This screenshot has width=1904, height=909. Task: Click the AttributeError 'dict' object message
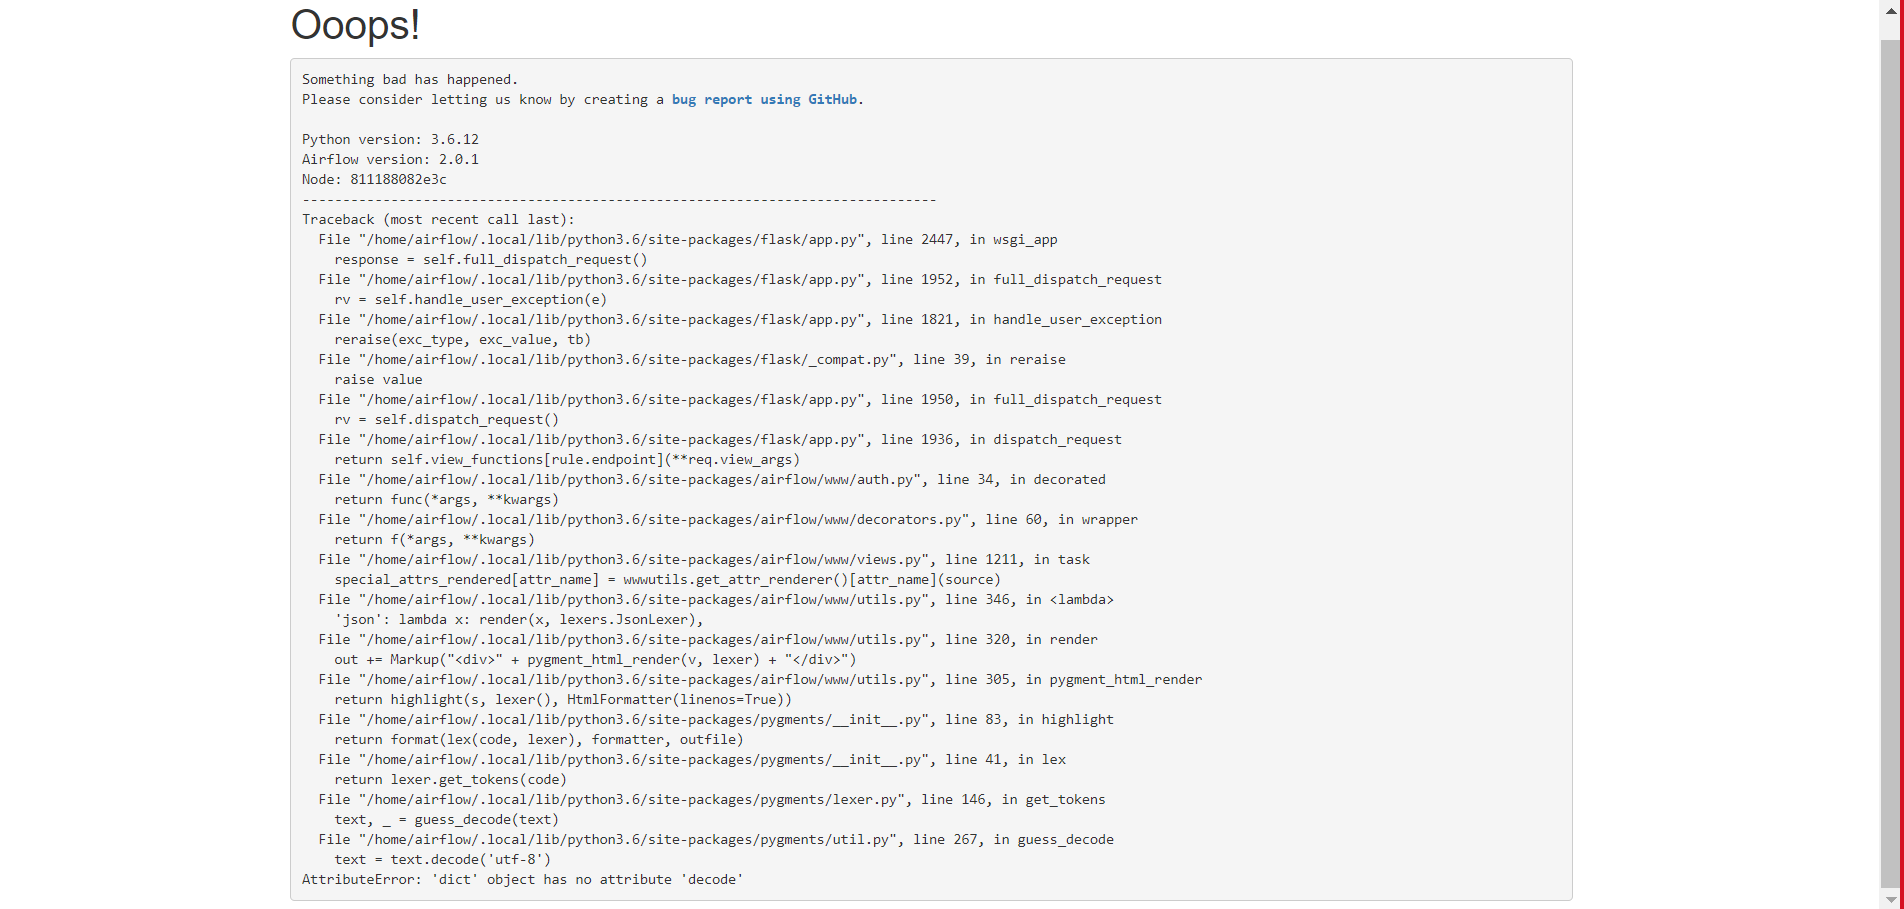tap(523, 879)
